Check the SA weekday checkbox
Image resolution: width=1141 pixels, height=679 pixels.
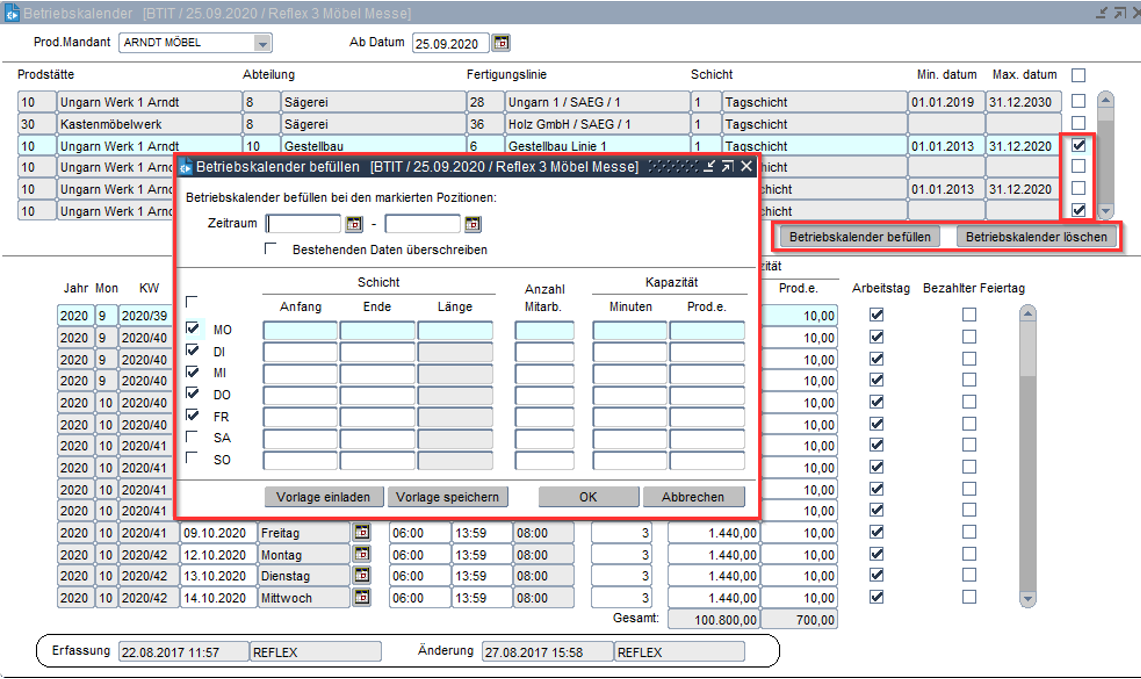193,437
